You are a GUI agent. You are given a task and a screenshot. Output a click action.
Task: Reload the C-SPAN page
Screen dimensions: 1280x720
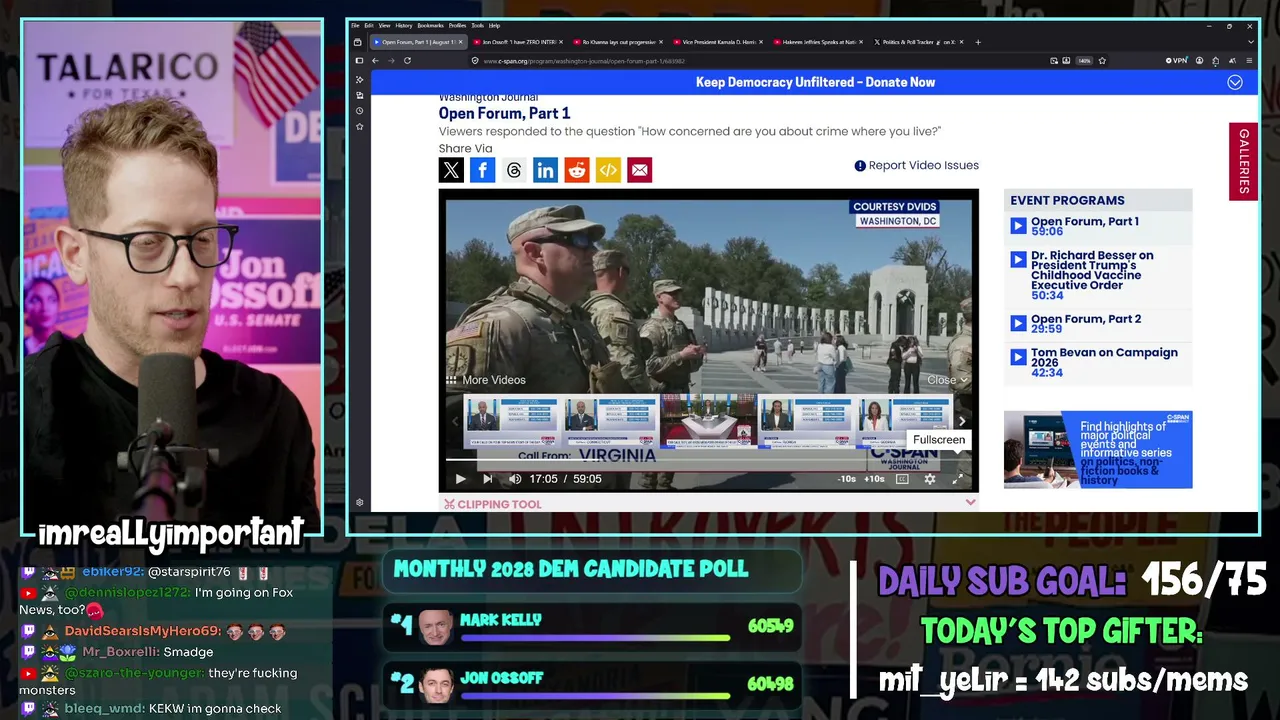[407, 61]
